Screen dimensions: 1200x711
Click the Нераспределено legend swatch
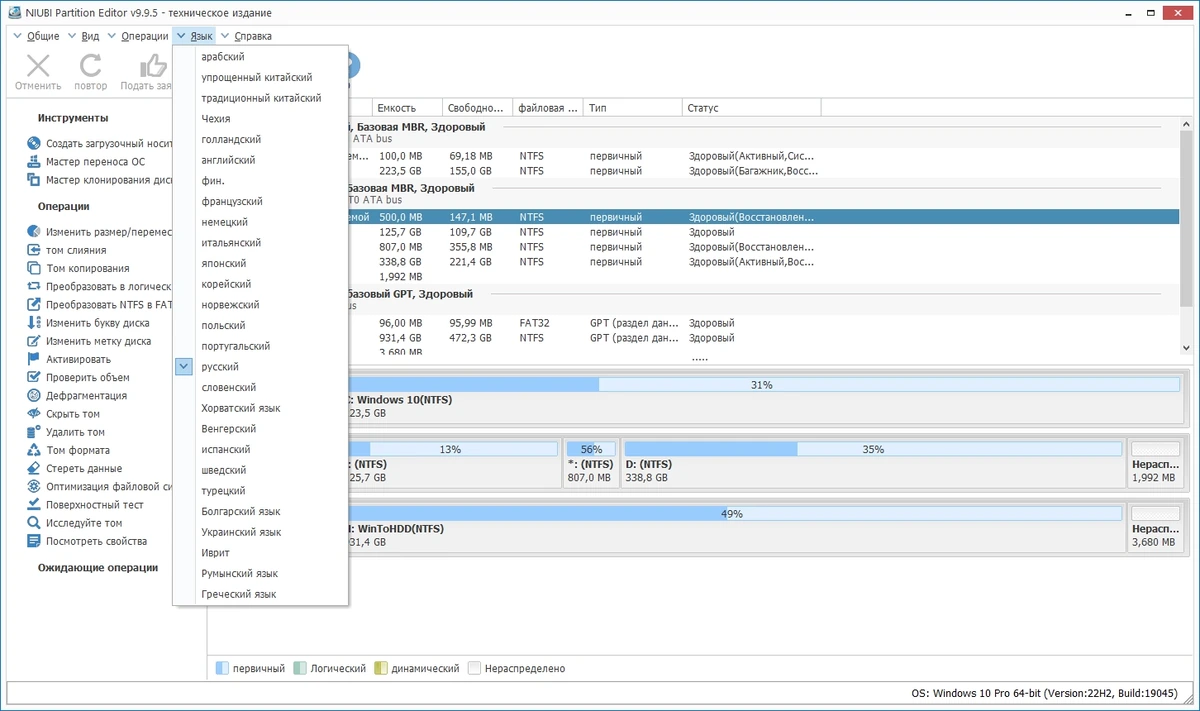coord(475,668)
